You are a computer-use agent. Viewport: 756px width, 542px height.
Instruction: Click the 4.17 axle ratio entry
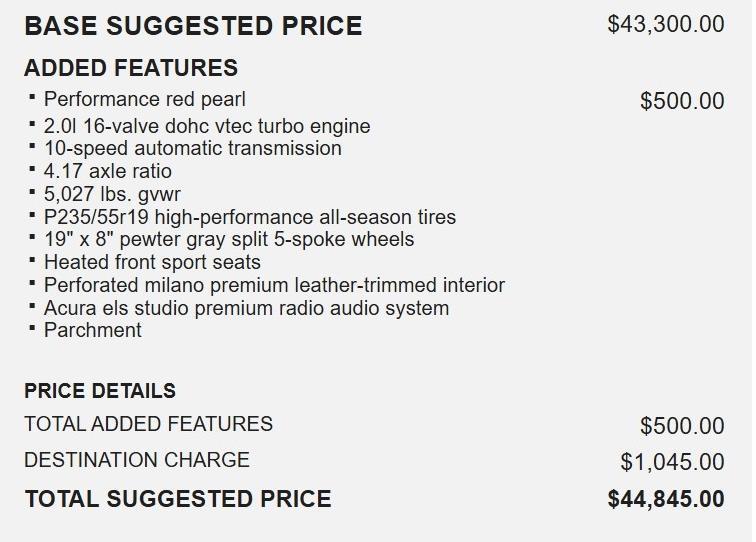pyautogui.click(x=108, y=171)
